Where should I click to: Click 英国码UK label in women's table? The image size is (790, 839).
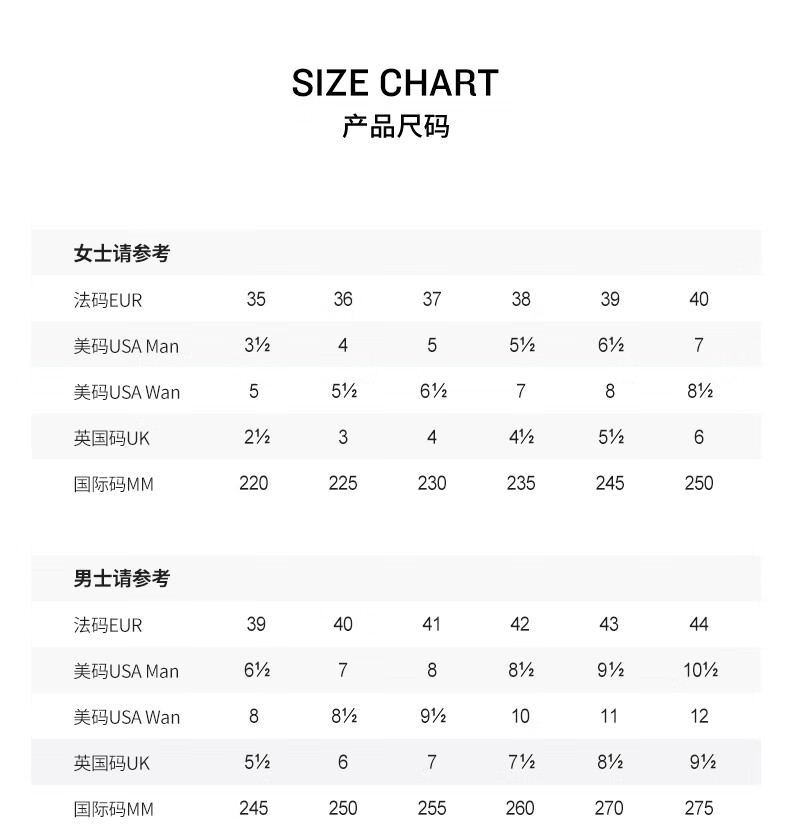(112, 438)
